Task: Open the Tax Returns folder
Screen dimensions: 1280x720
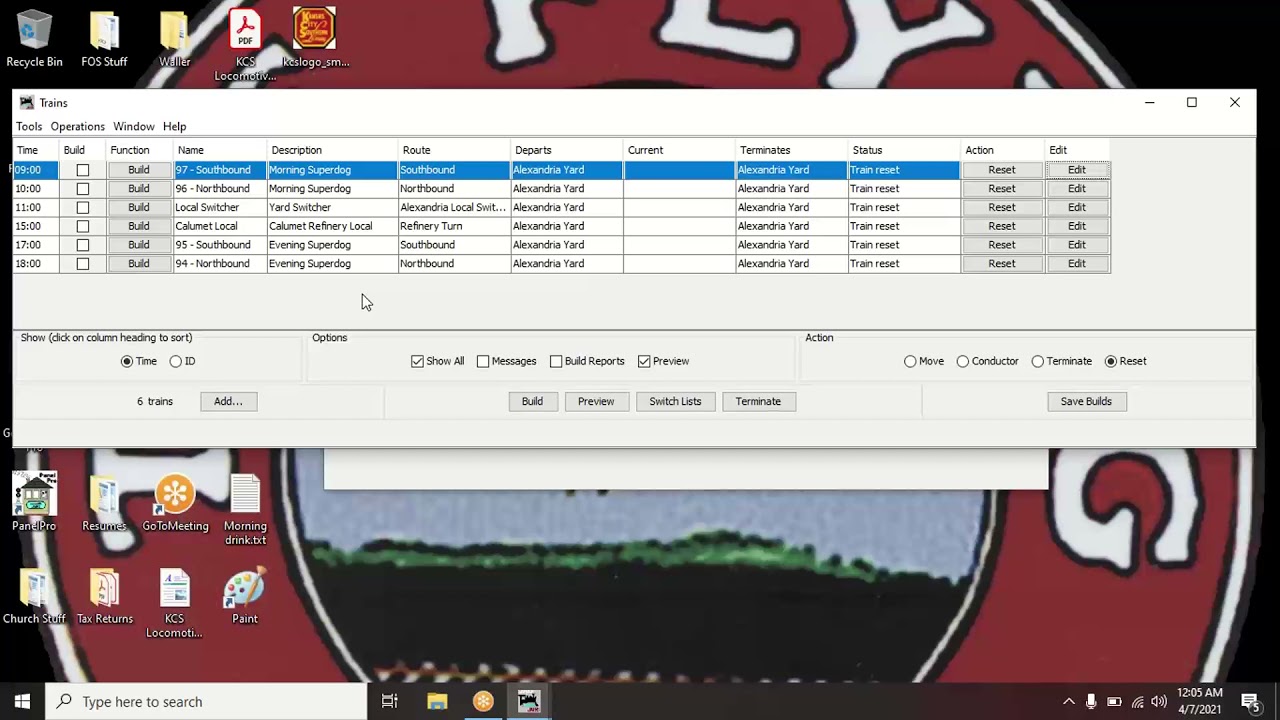Action: (x=104, y=596)
